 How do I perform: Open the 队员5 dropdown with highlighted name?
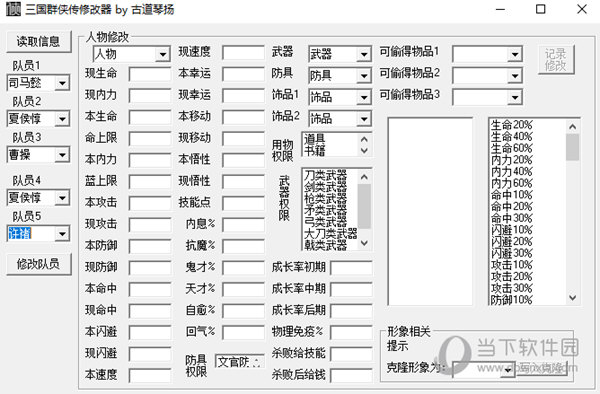62,234
